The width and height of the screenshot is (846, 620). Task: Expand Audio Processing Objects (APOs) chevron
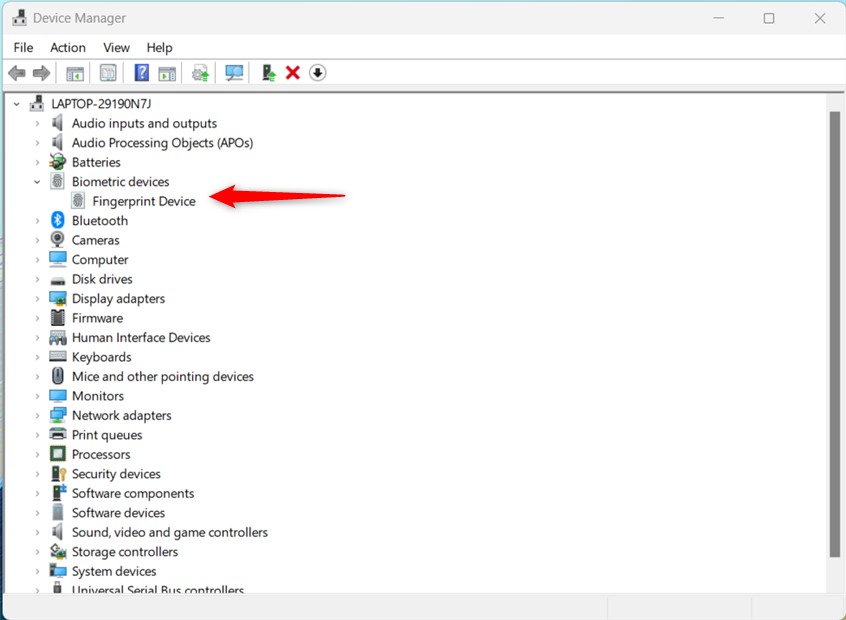pyautogui.click(x=37, y=143)
